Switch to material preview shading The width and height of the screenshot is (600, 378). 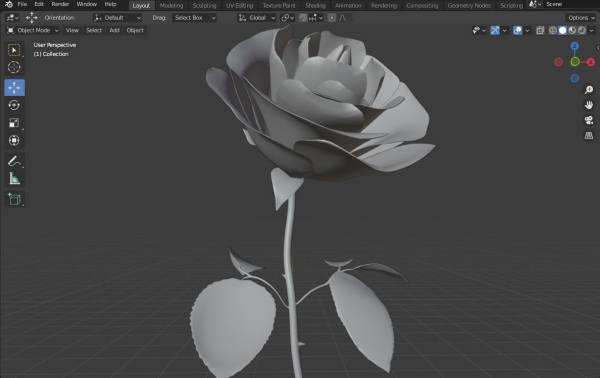(572, 30)
